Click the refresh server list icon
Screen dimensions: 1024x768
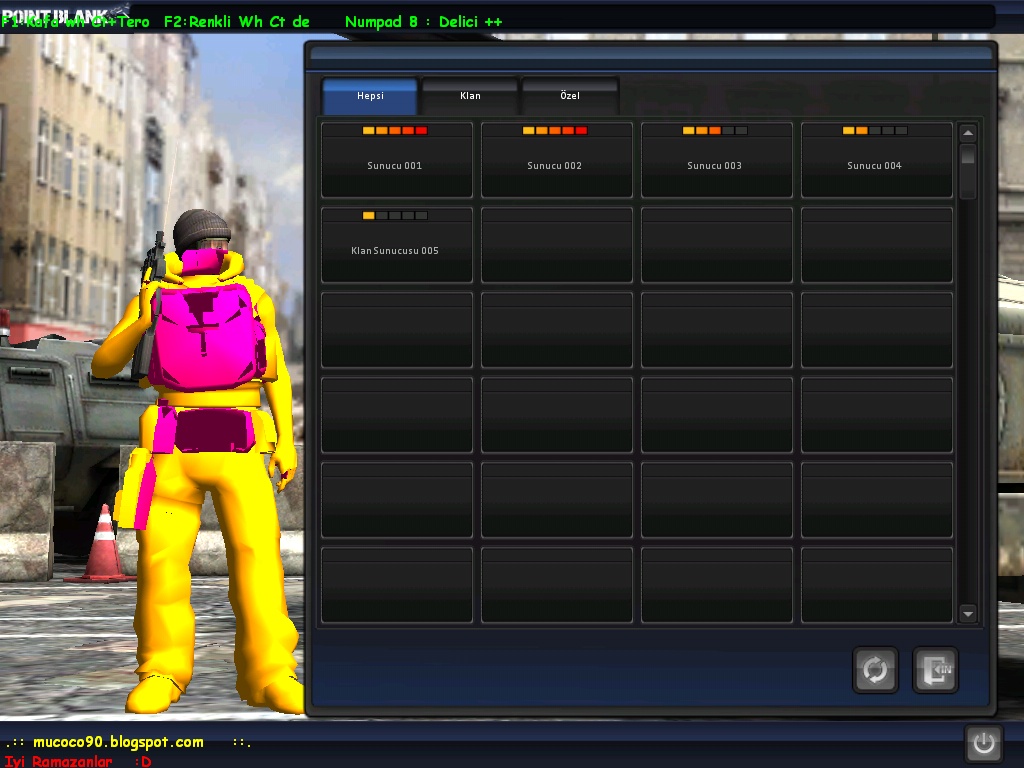coord(875,669)
